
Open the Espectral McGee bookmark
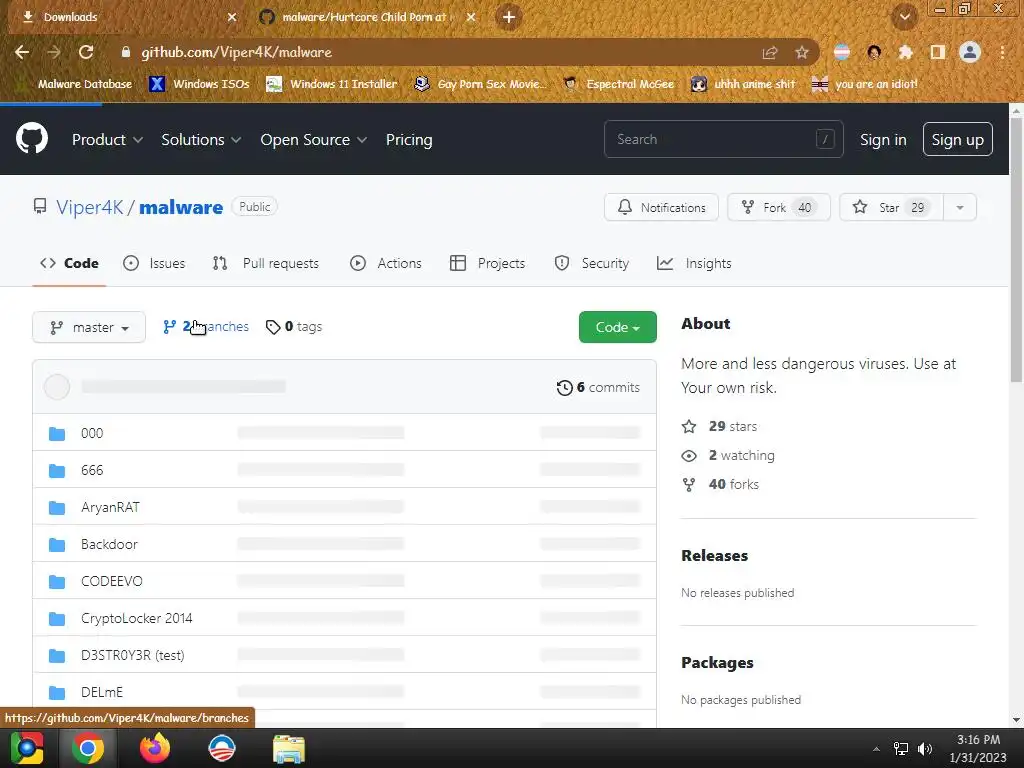coord(619,84)
